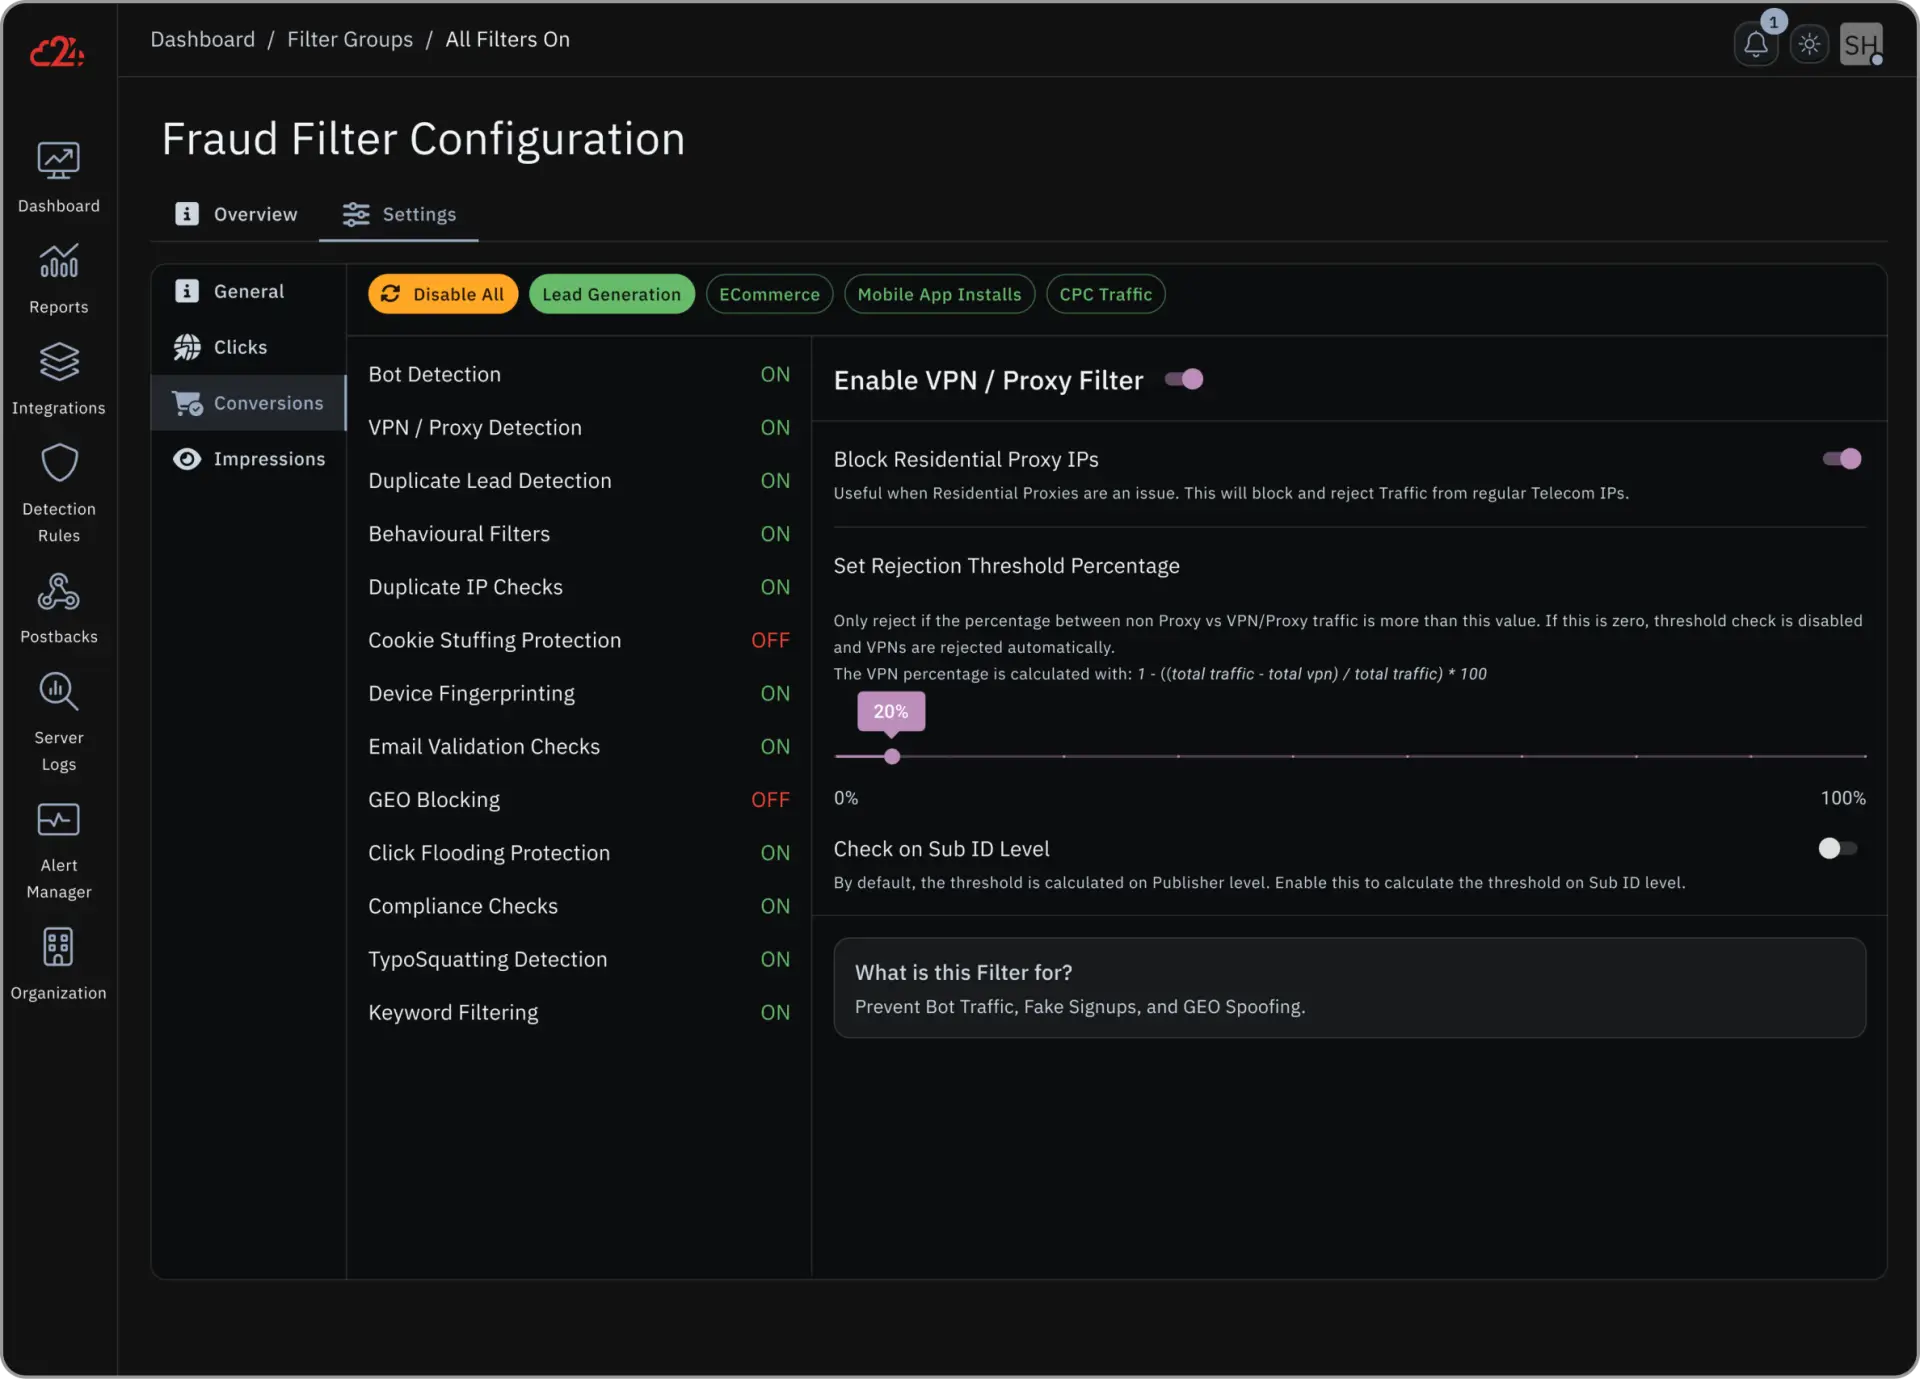Open the SH user avatar menu
This screenshot has height=1379, width=1920.
1860,45
